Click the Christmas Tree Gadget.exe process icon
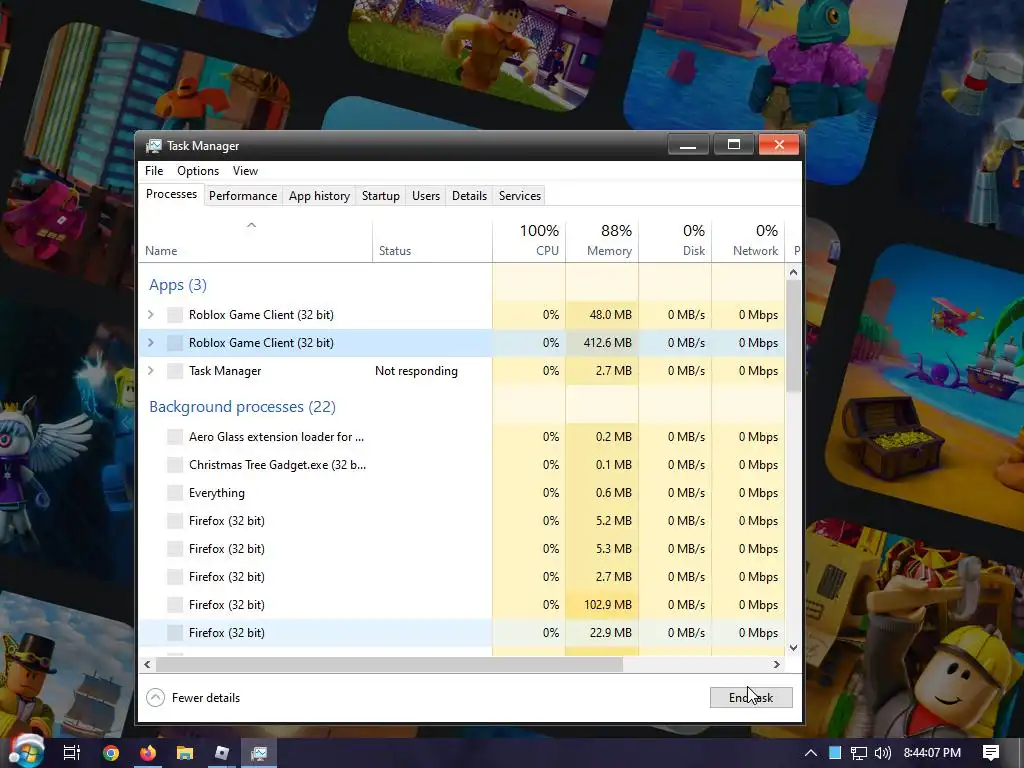The image size is (1024, 768). (x=175, y=465)
